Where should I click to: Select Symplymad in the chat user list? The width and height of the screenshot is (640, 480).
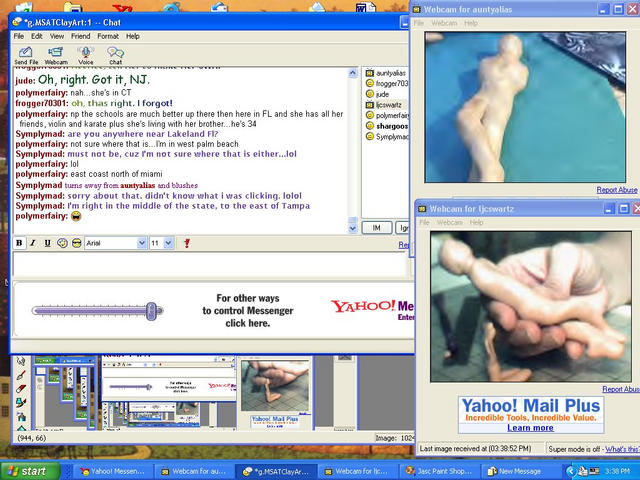tap(386, 137)
